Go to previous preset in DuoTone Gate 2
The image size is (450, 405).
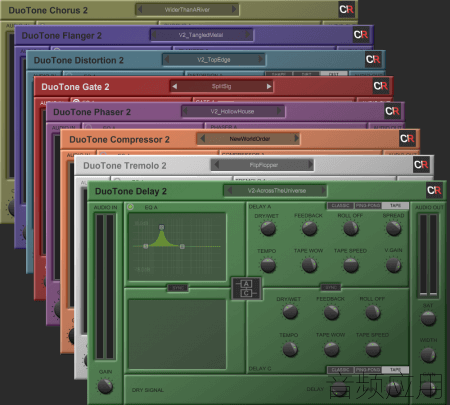(174, 86)
